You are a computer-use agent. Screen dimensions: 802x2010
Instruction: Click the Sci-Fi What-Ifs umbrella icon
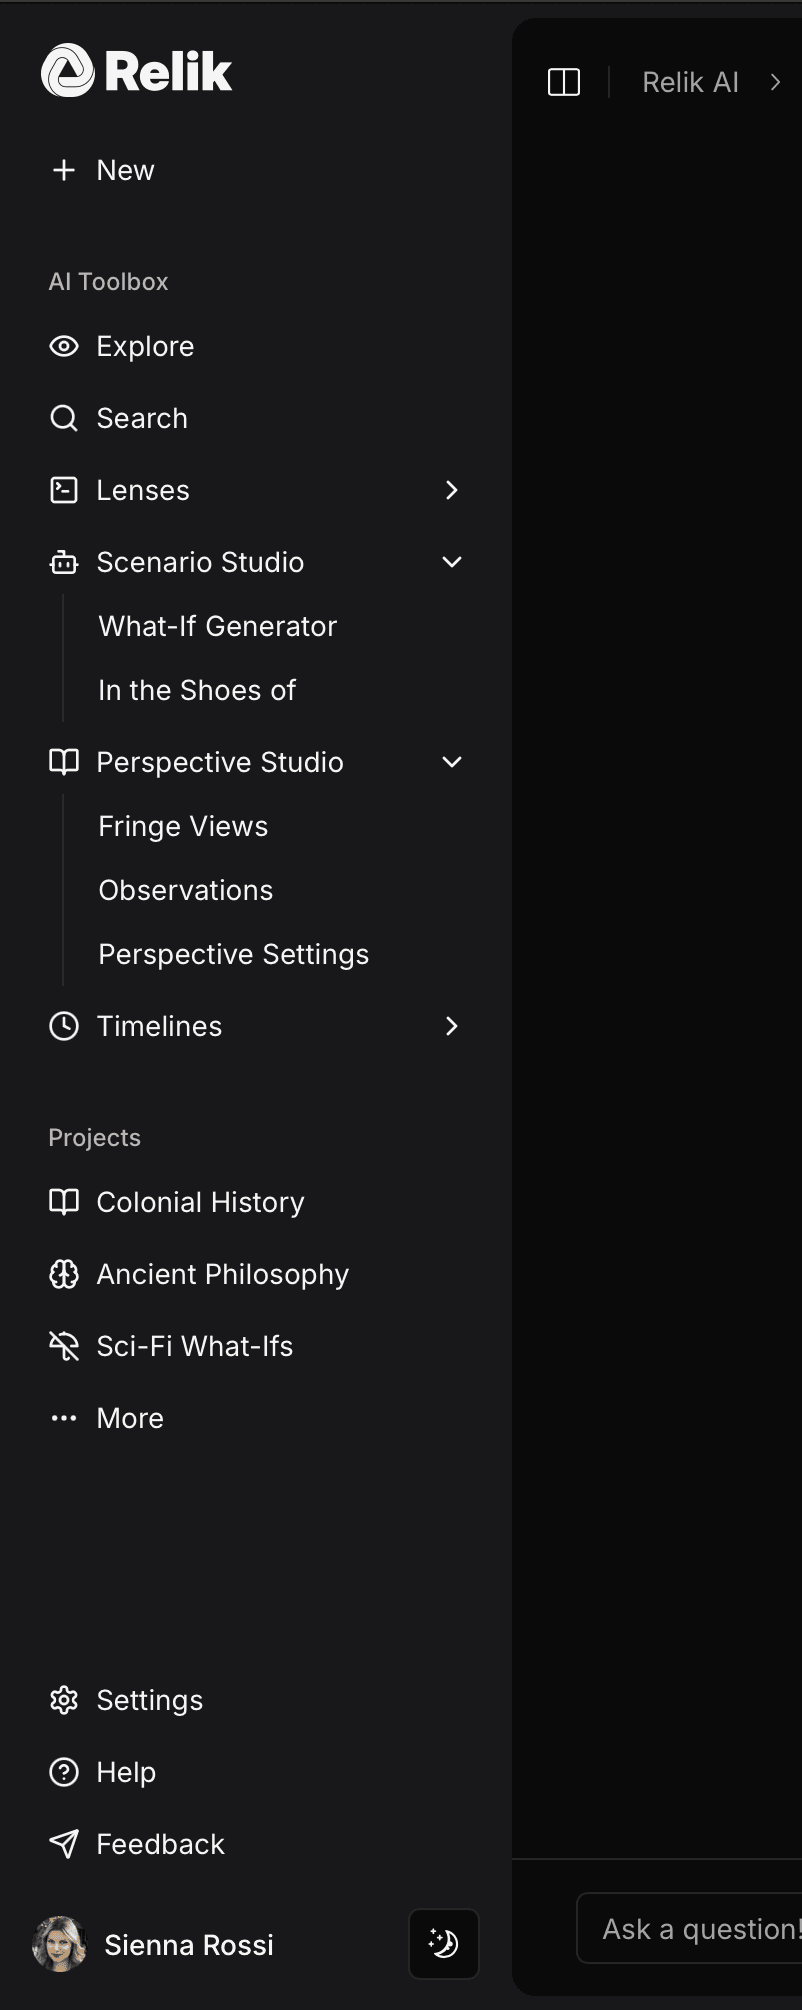(x=64, y=1346)
